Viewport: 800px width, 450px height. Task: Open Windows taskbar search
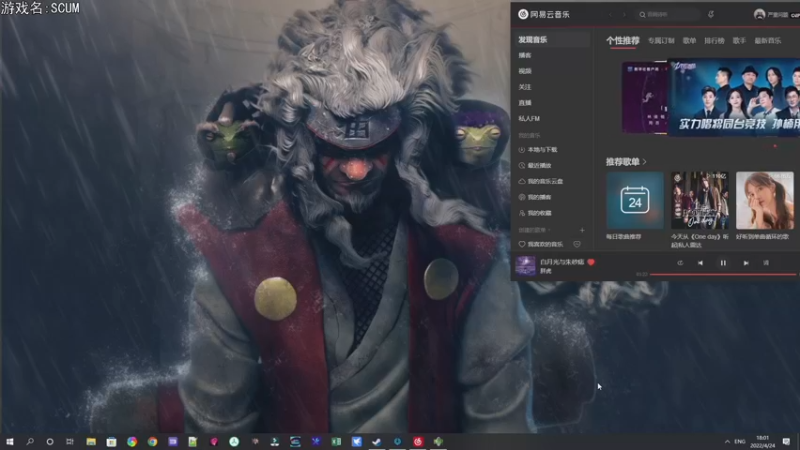(x=30, y=441)
